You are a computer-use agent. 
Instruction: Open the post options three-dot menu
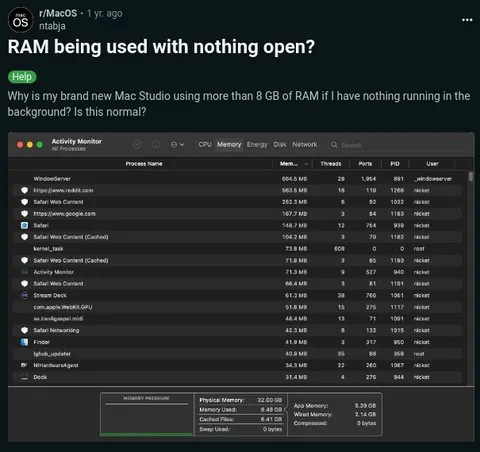click(x=467, y=20)
